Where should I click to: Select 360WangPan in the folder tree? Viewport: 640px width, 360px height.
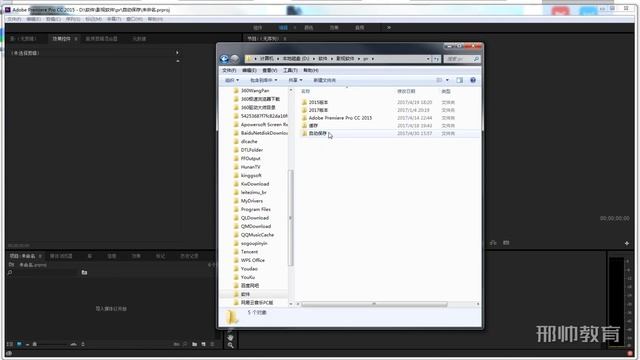click(255, 91)
